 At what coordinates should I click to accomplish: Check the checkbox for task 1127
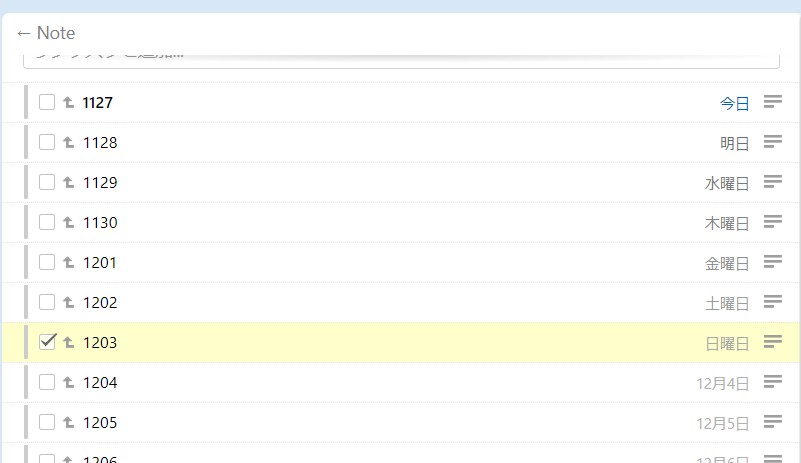point(47,102)
